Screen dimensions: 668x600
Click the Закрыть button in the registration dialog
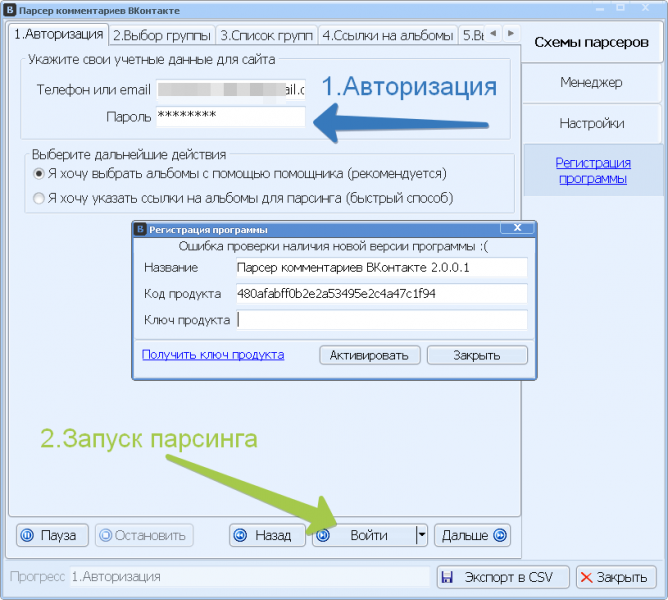(477, 355)
